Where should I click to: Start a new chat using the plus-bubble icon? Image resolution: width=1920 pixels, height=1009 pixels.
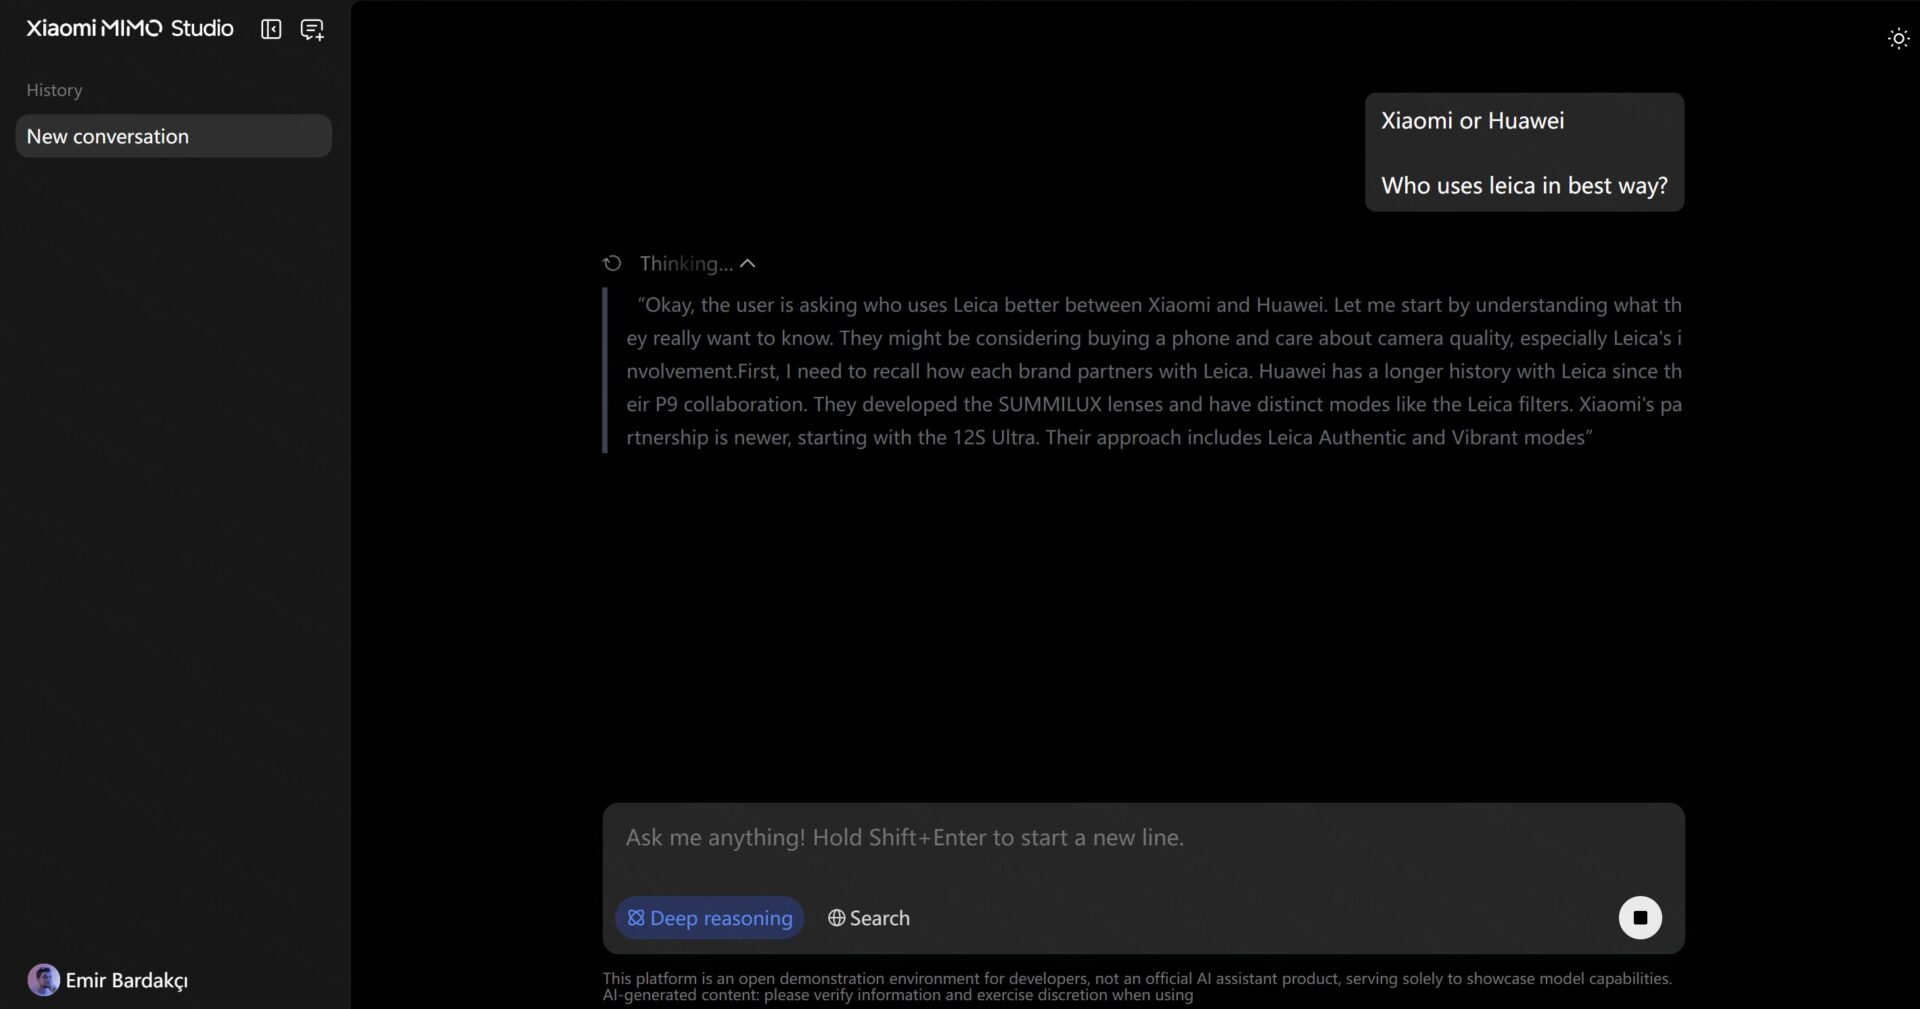click(312, 30)
